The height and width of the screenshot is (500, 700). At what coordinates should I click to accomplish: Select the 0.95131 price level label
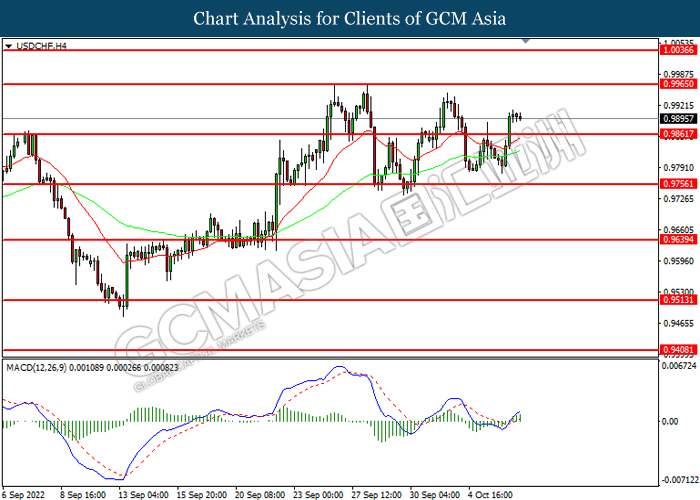678,300
